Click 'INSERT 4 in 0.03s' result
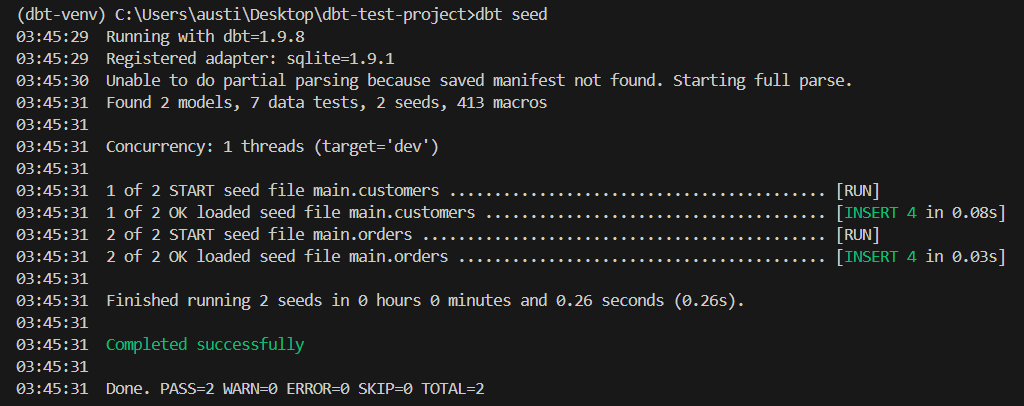Viewport: 1024px width, 406px height. click(x=921, y=257)
